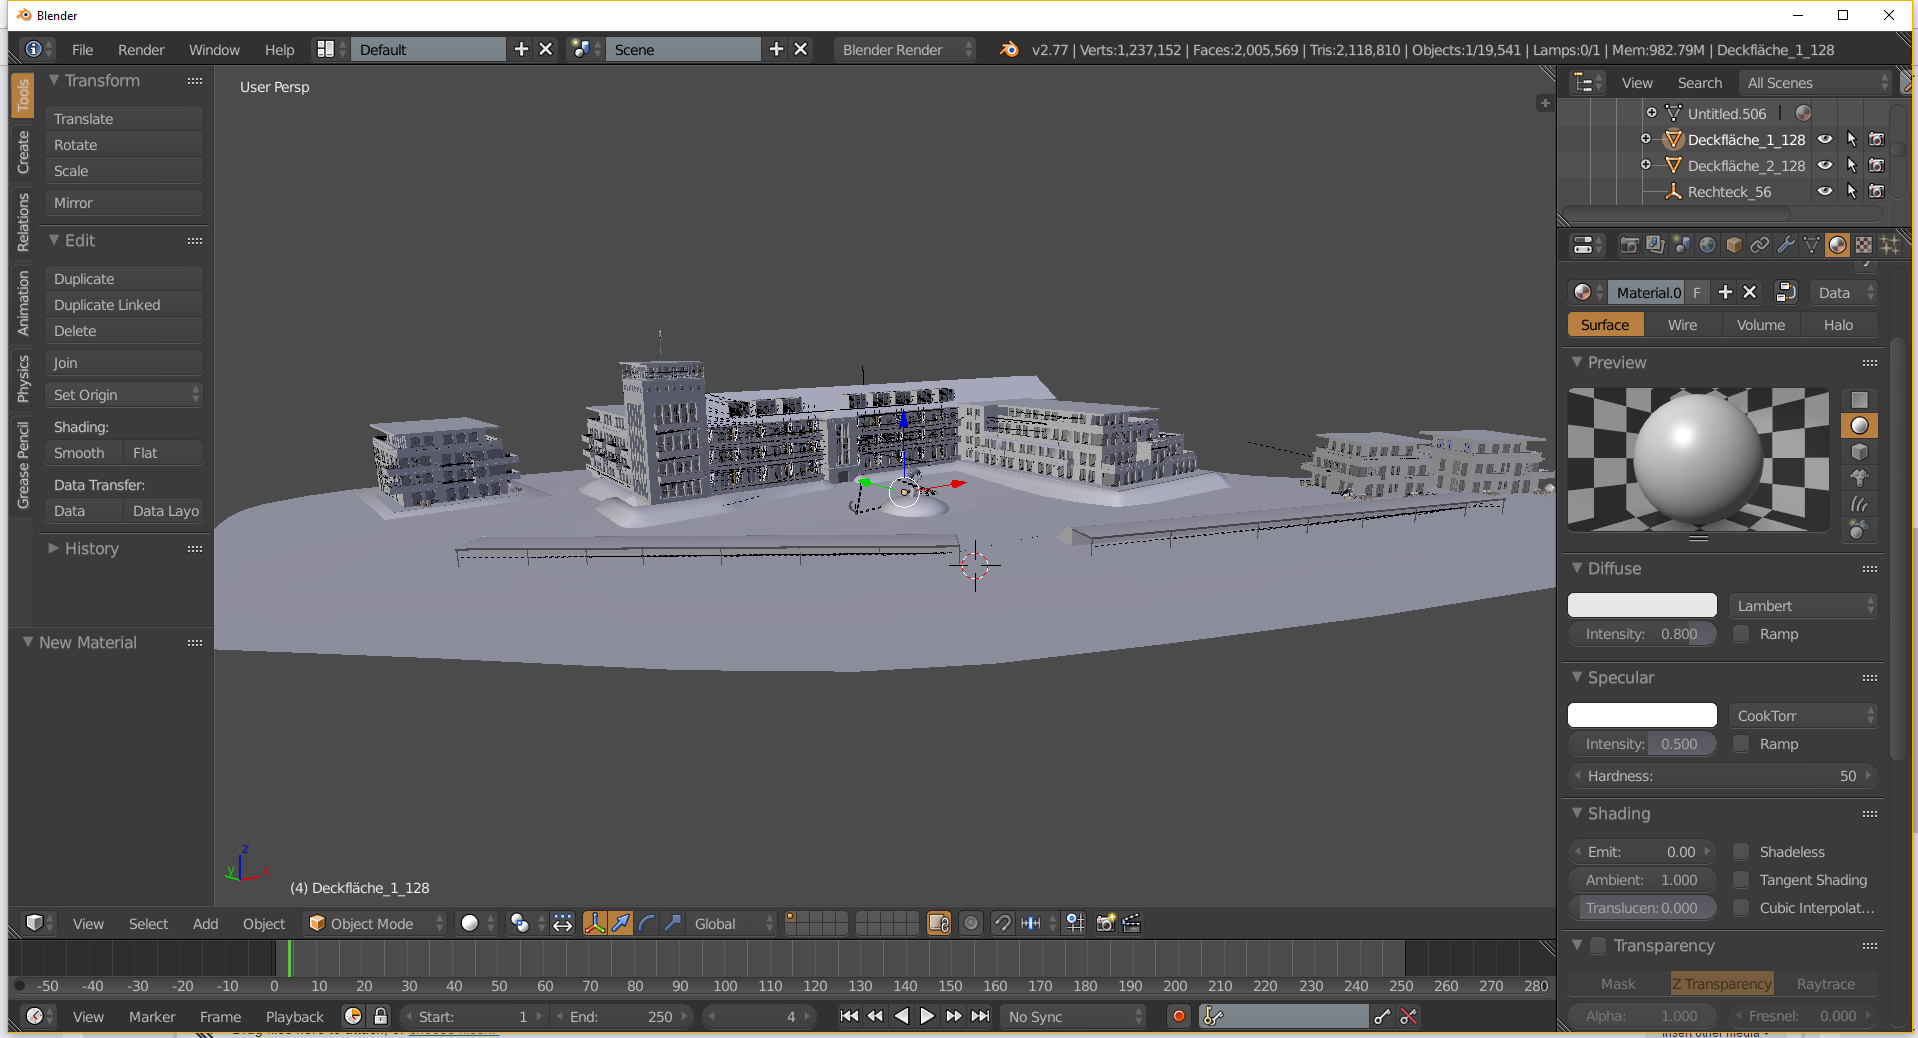This screenshot has height=1038, width=1918.
Task: Click the rotate manipulator arc icon
Action: (647, 923)
